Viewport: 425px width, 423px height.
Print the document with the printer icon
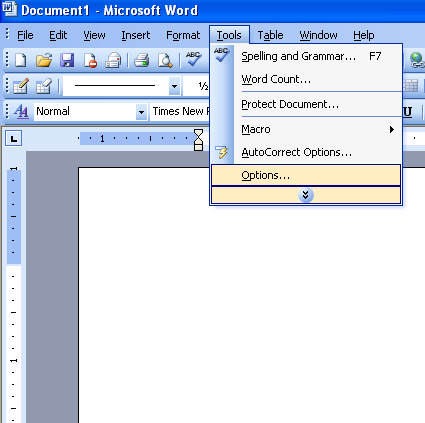point(142,60)
